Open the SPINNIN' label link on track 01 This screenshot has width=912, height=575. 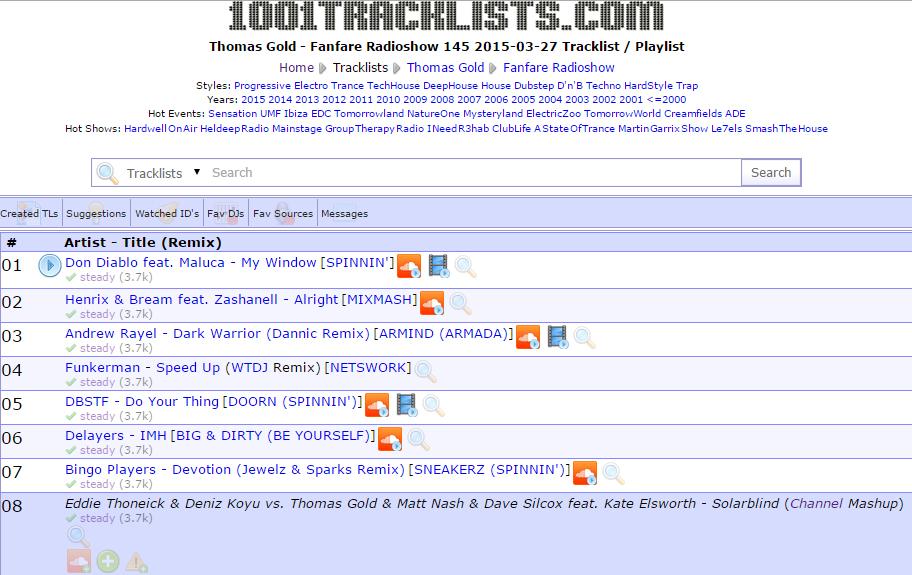357,263
